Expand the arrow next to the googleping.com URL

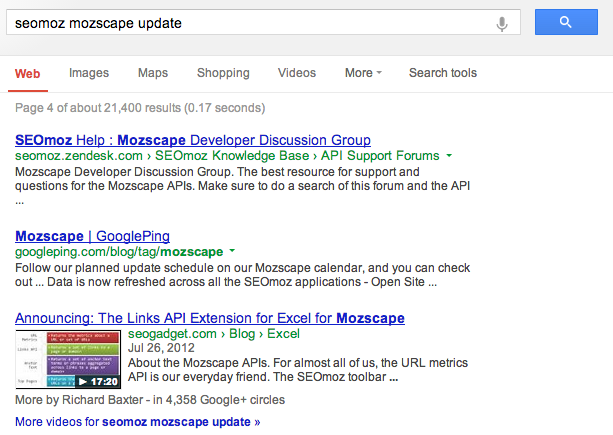pos(232,251)
